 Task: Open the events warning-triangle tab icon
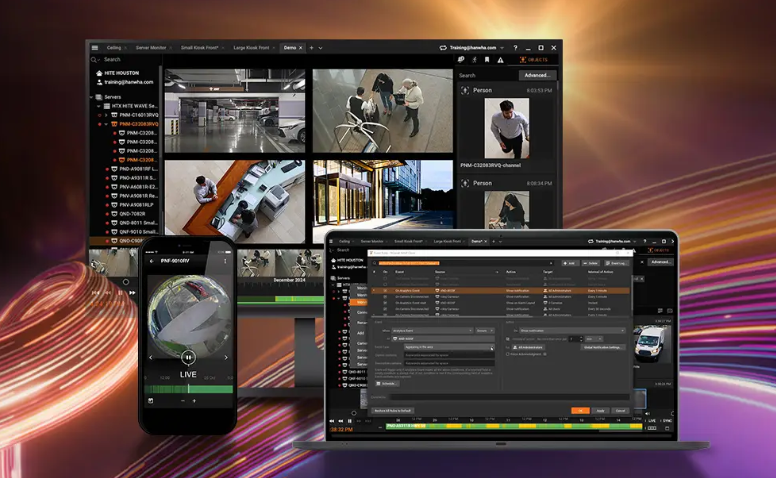pyautogui.click(x=500, y=60)
